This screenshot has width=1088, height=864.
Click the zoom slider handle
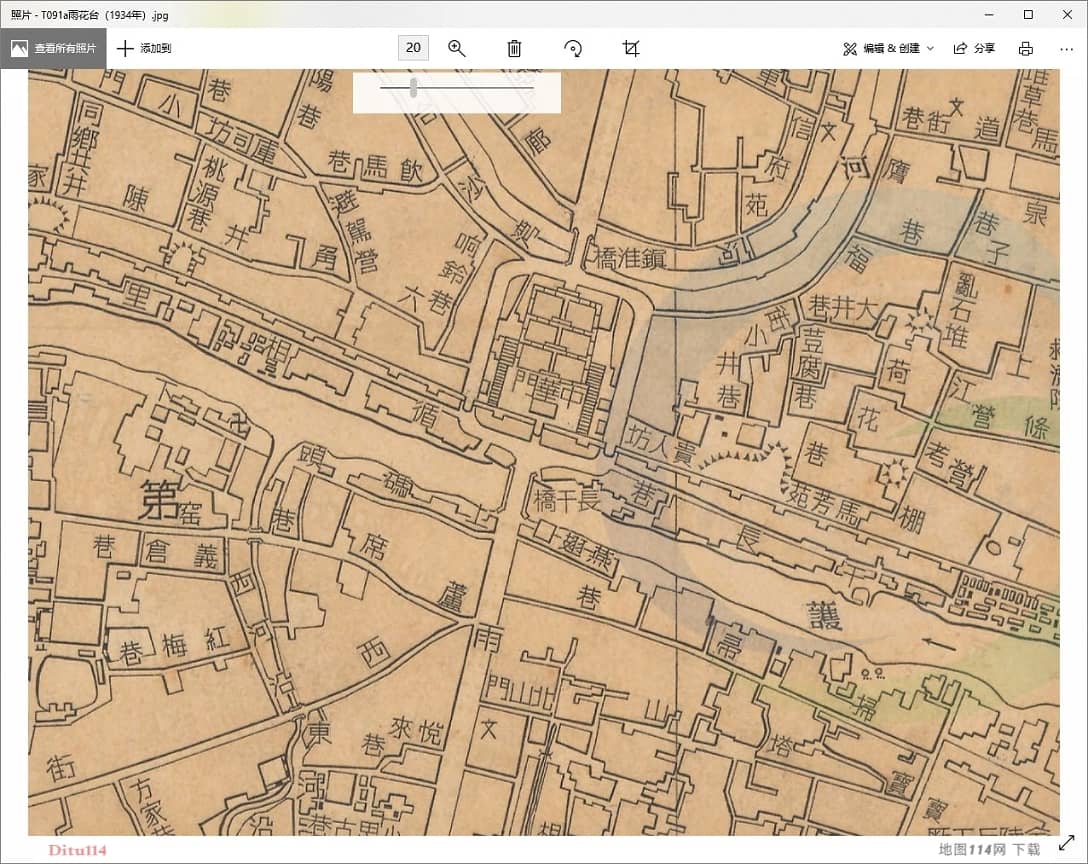click(414, 88)
